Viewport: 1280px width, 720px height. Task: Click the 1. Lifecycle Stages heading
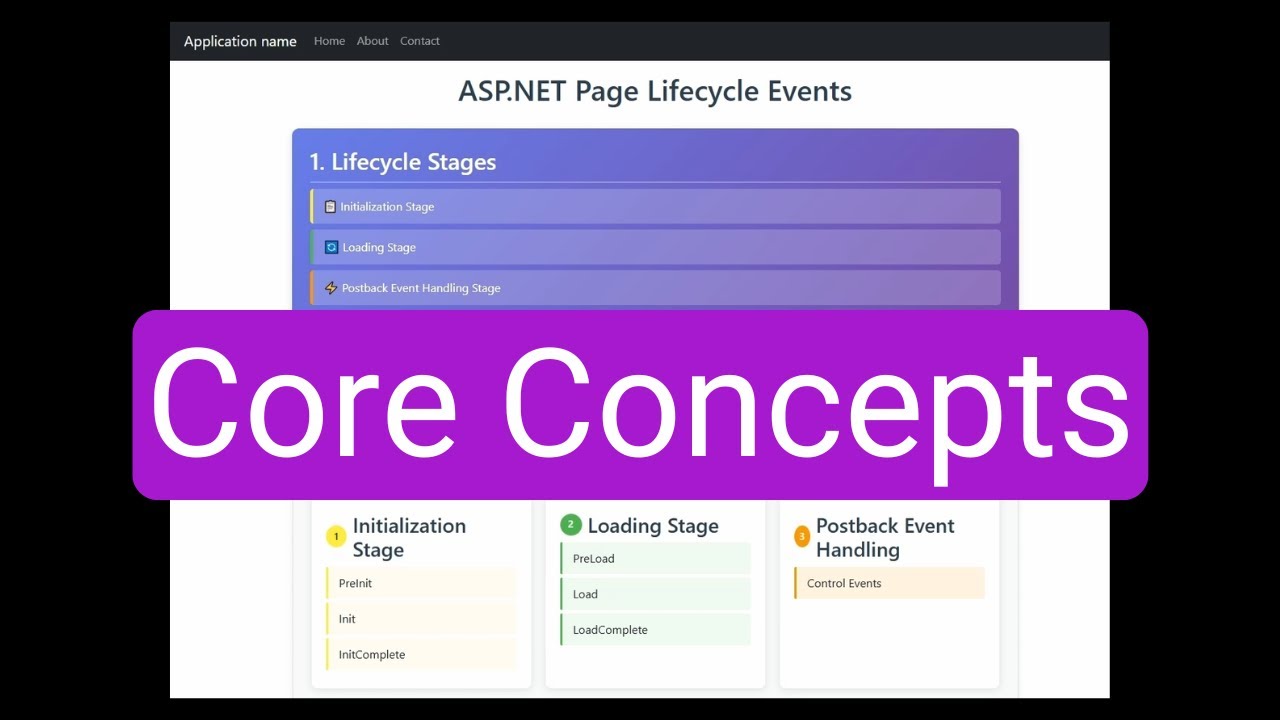(x=403, y=162)
